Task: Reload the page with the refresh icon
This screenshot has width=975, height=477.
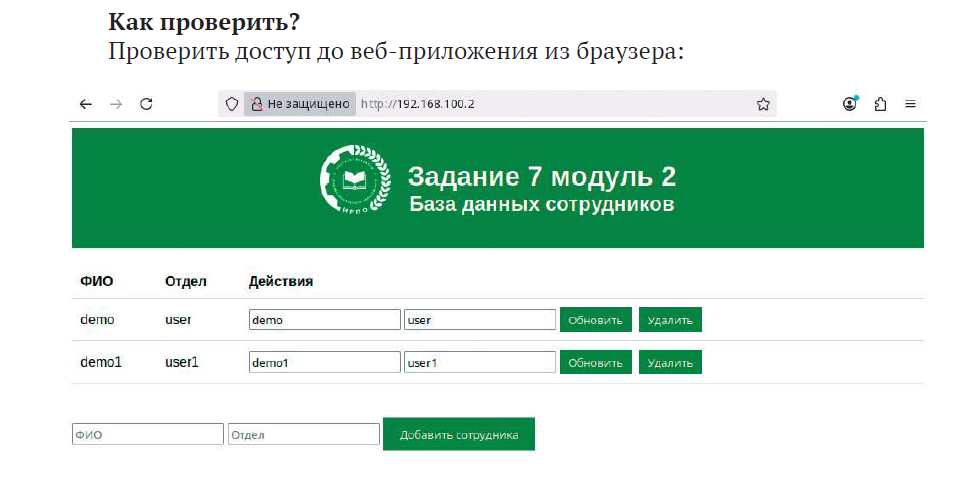Action: coord(146,104)
